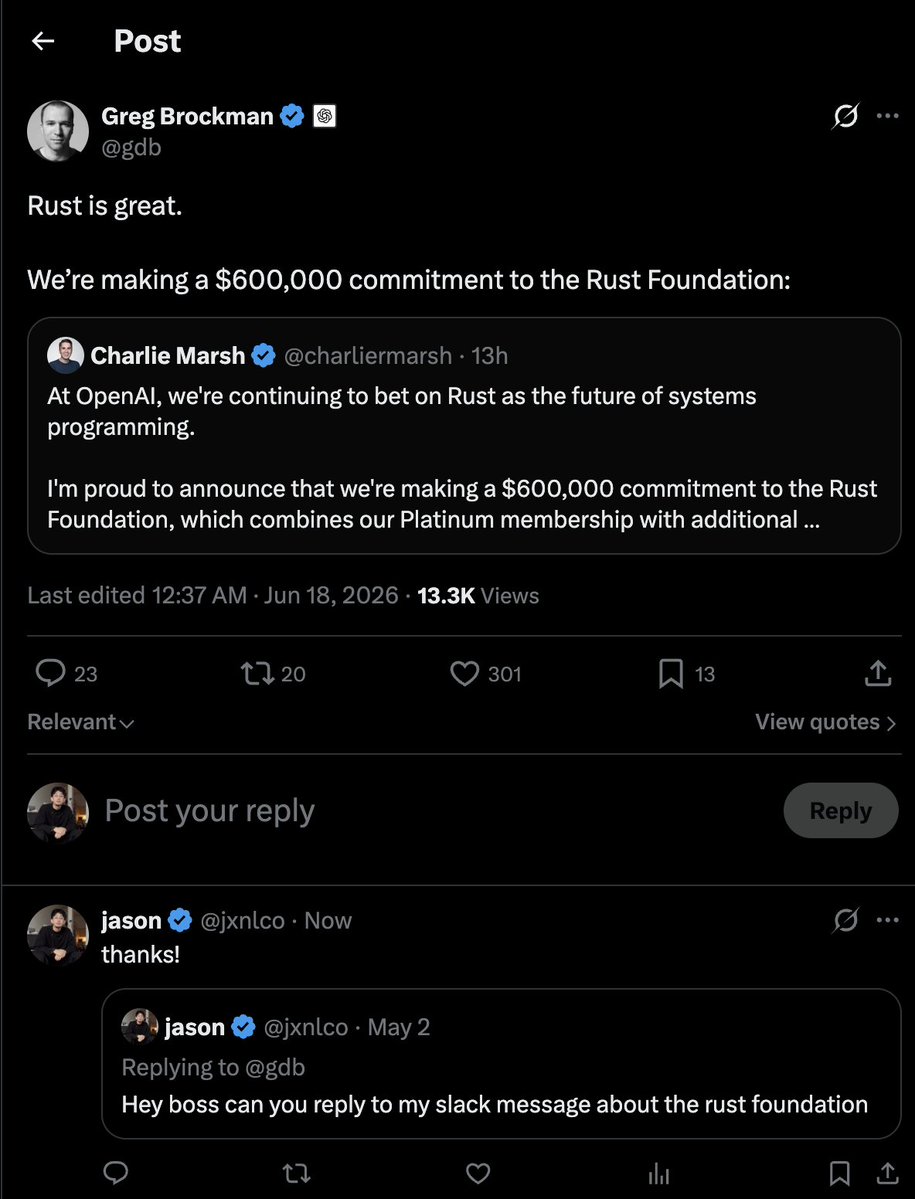Bookmark the post with 13 bookmarks
Image resolution: width=915 pixels, height=1199 pixels.
click(686, 674)
